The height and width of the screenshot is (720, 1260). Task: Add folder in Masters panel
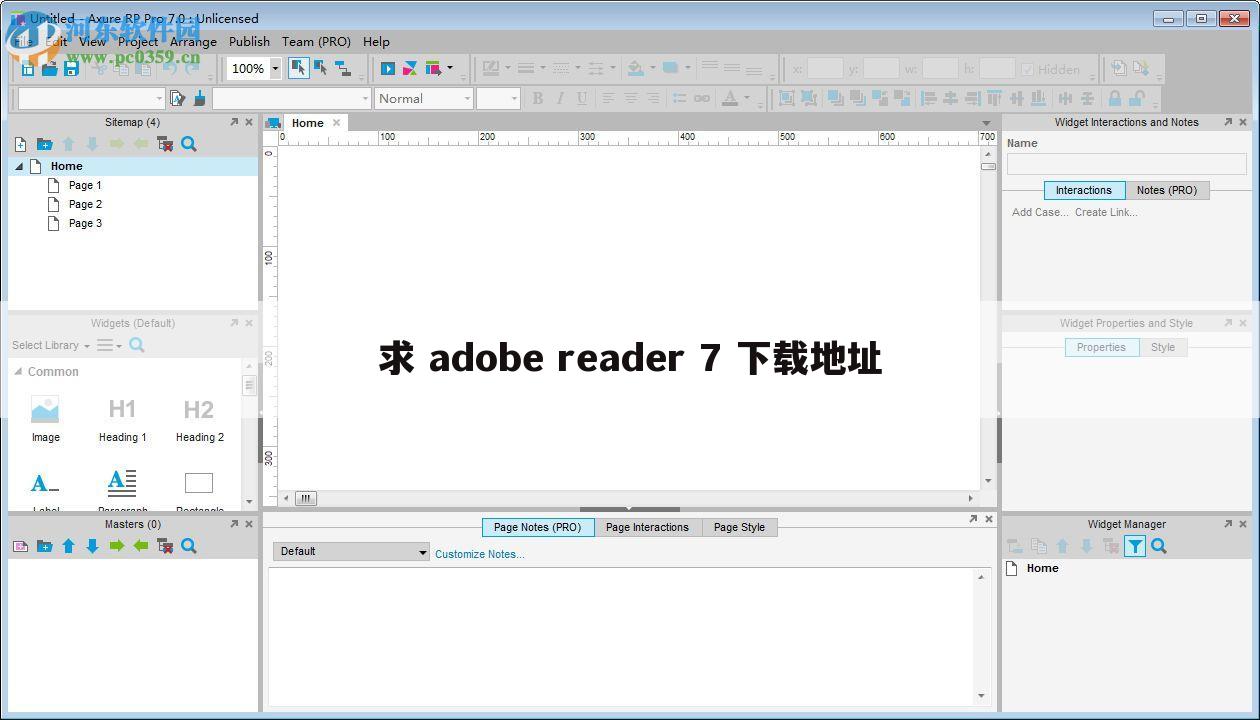point(44,546)
